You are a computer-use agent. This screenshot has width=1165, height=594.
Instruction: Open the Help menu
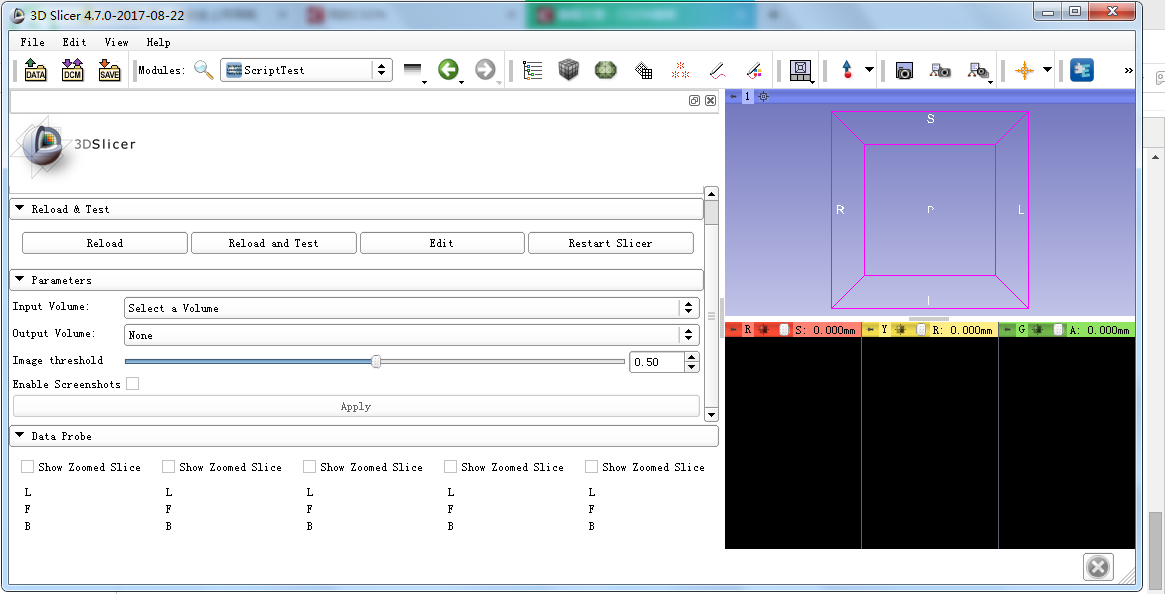point(158,42)
